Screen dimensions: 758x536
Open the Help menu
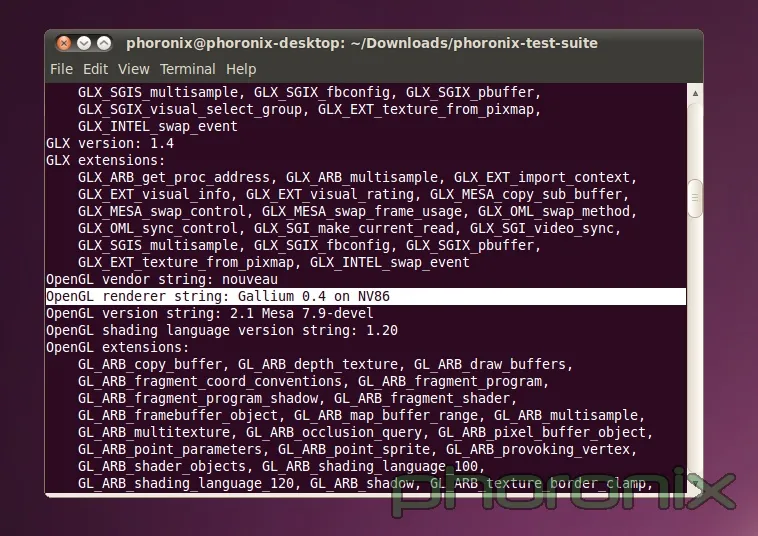[x=241, y=69]
